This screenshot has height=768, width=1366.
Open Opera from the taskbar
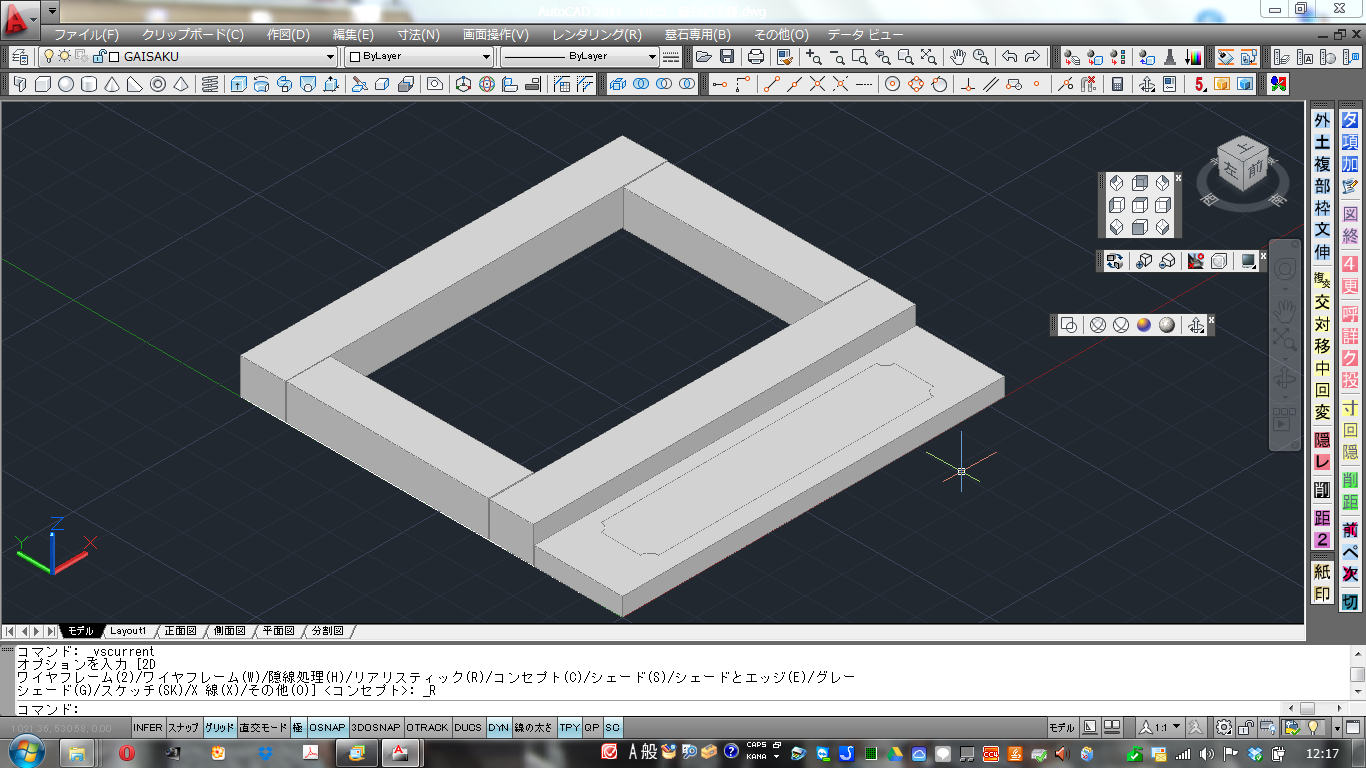(x=127, y=752)
